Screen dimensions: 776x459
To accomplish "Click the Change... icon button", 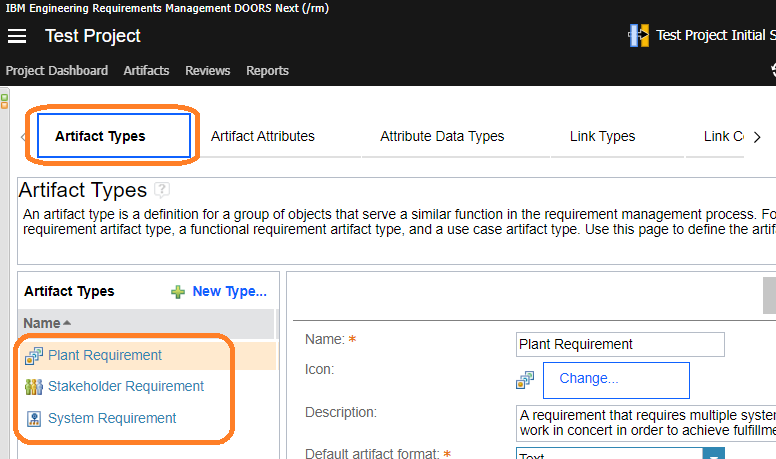I will 615,379.
